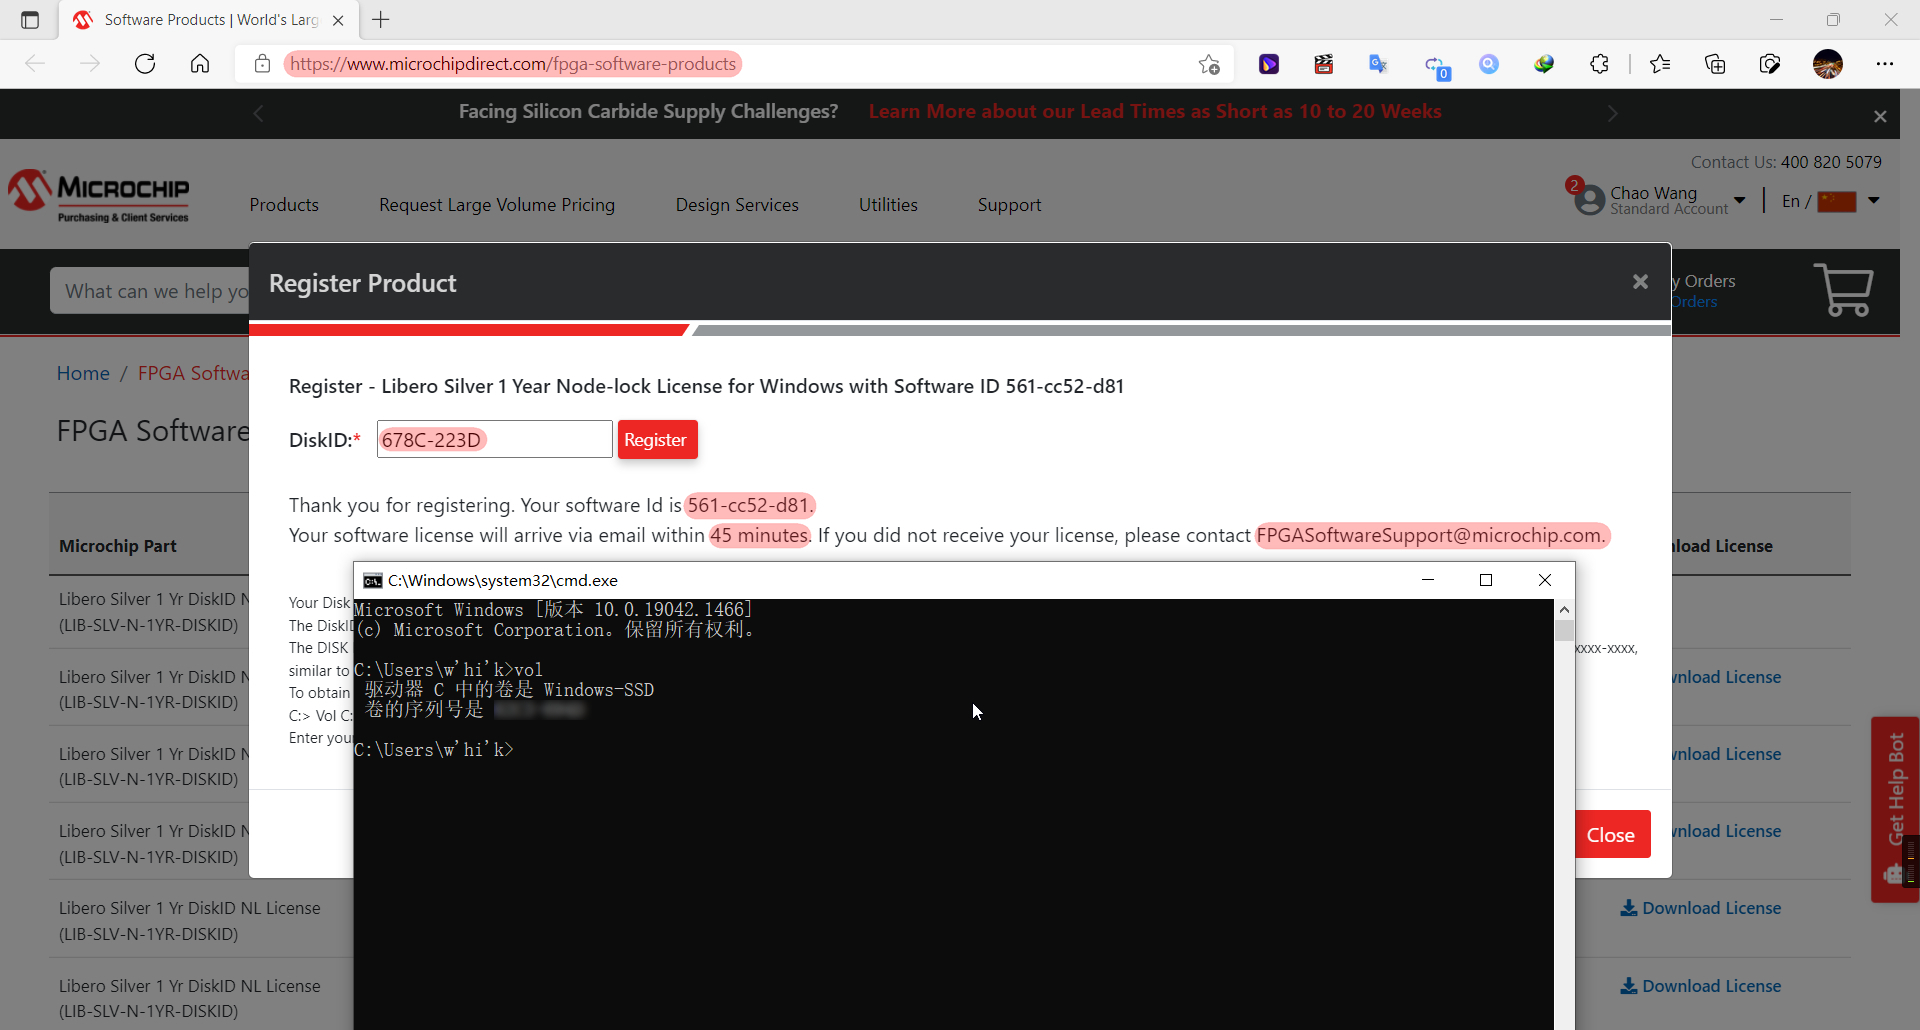Open the extension with 0 badge

point(1436,66)
